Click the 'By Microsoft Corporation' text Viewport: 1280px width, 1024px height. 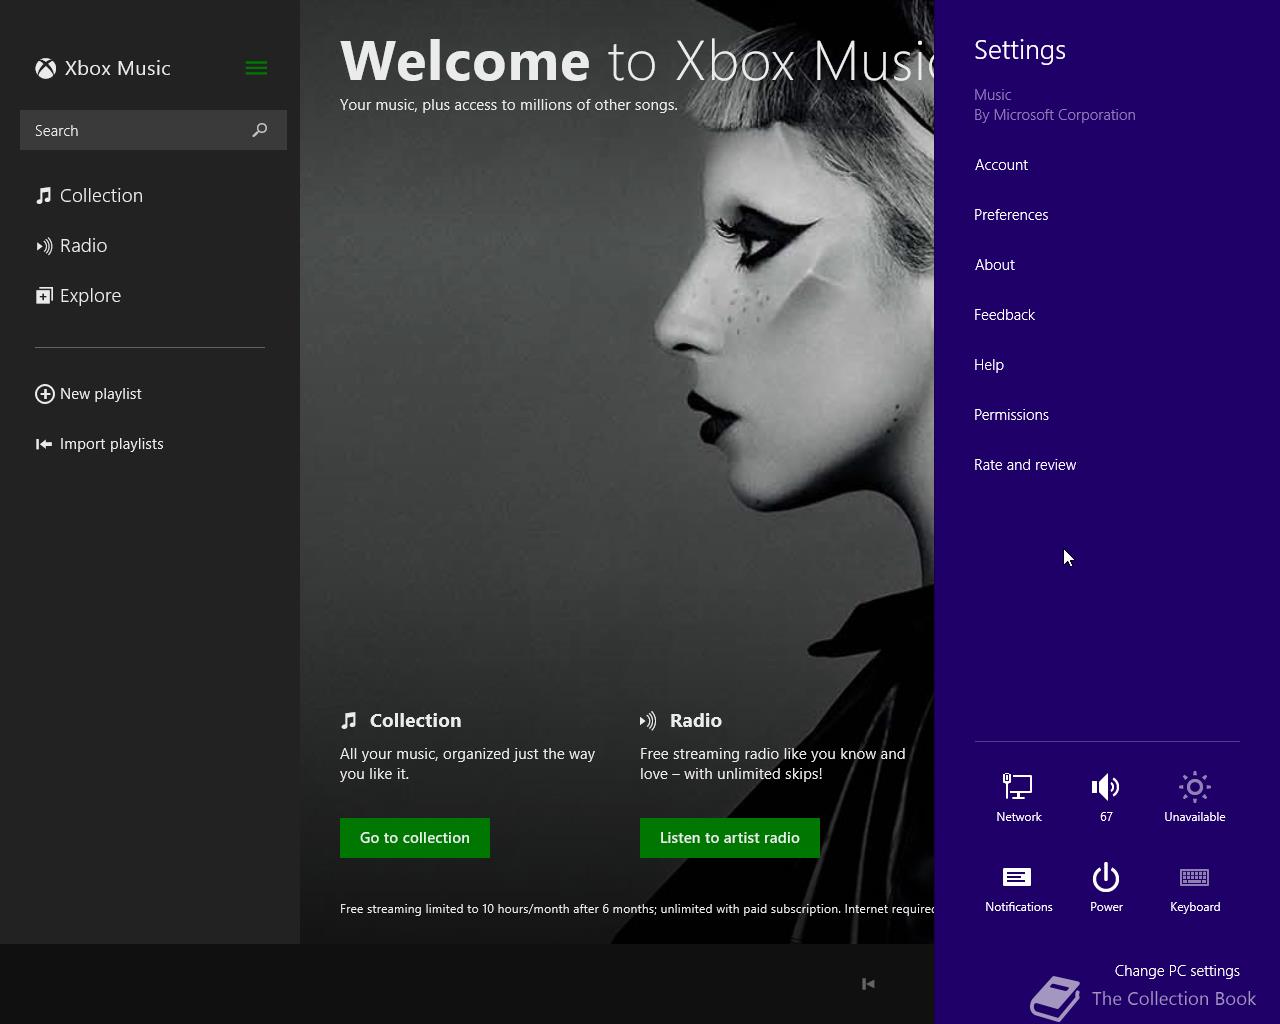[1055, 115]
